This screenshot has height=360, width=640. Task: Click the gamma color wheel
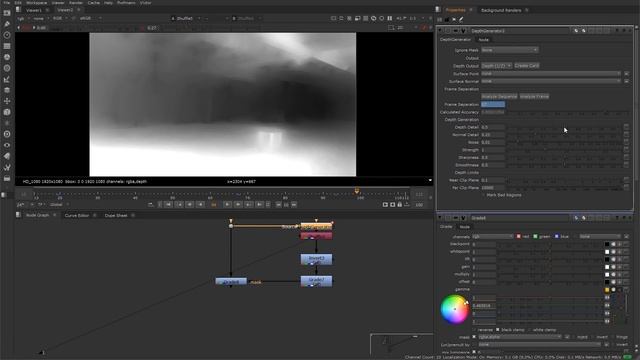(455, 309)
